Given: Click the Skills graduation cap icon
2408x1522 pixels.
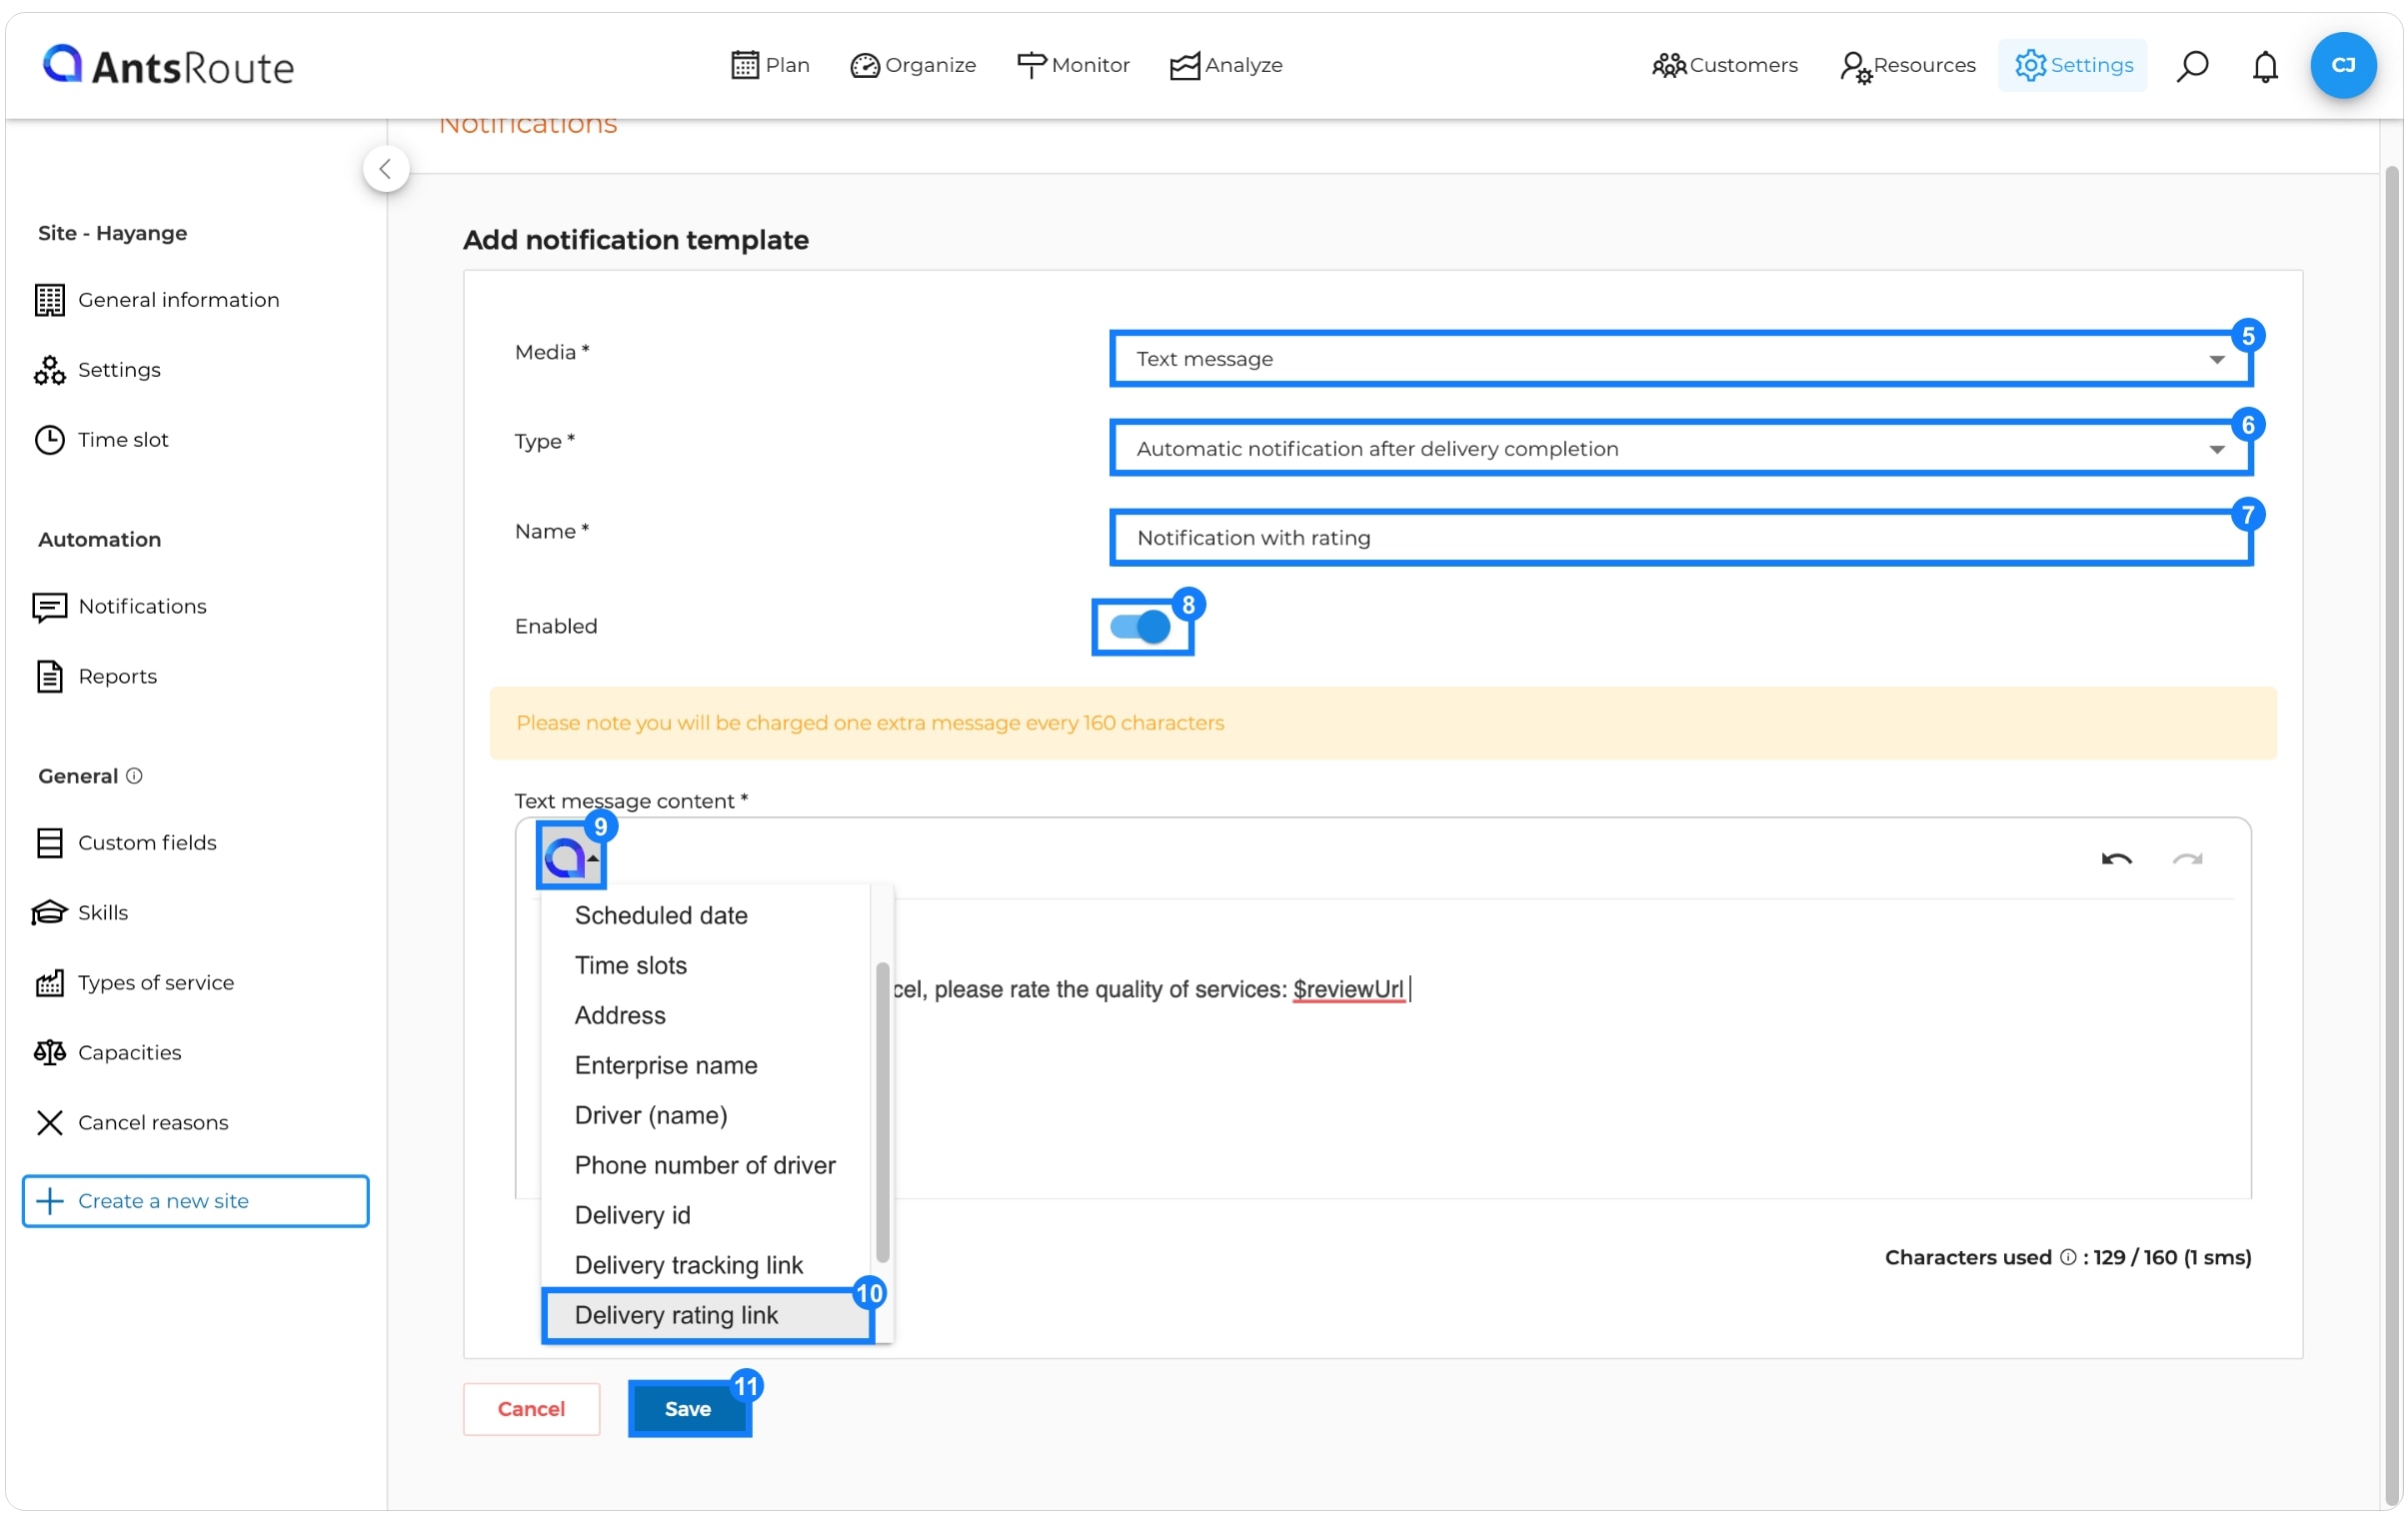Looking at the screenshot, I should pos(50,913).
